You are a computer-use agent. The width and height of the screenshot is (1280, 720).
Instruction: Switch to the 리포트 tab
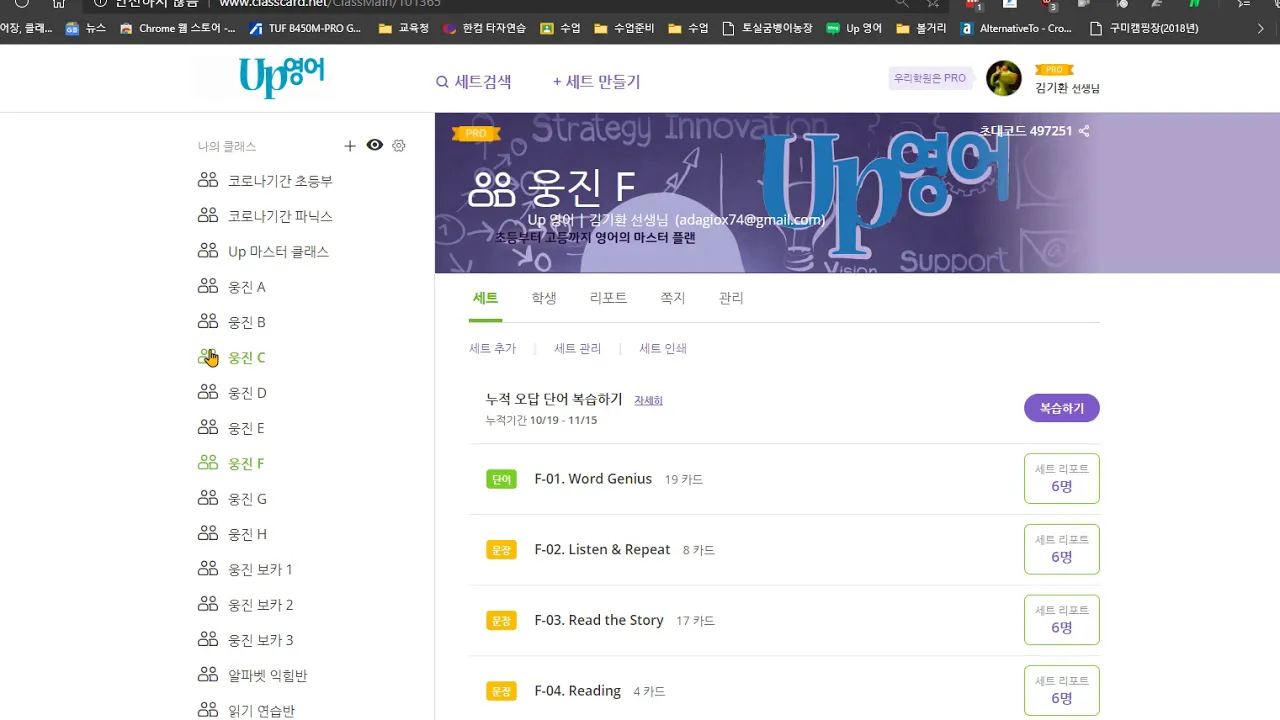[608, 298]
